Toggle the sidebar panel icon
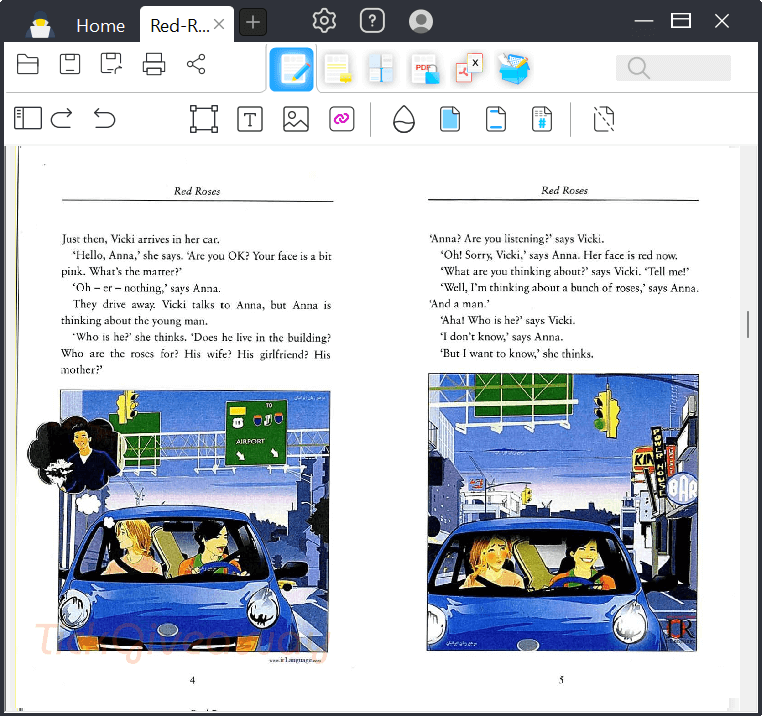763x716 pixels. pos(28,118)
